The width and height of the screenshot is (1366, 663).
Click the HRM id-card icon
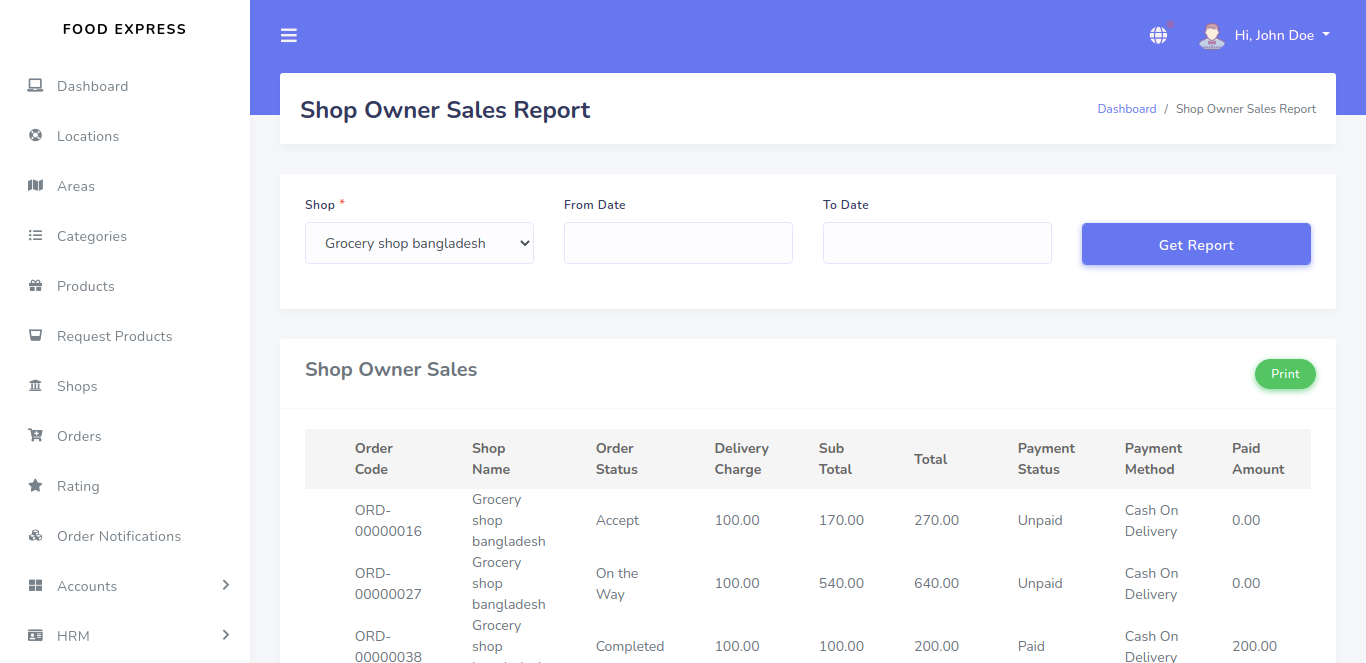coord(36,636)
